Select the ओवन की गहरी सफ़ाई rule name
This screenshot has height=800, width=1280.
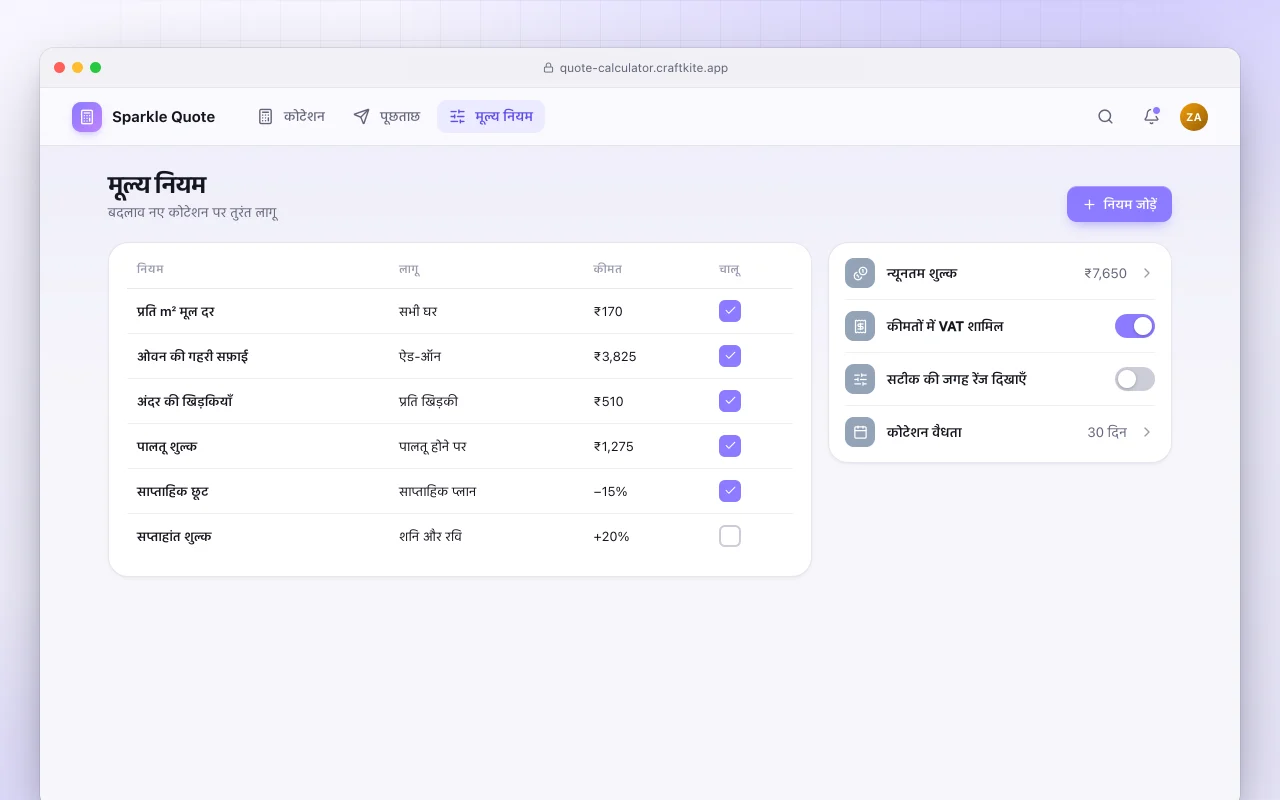pyautogui.click(x=192, y=356)
